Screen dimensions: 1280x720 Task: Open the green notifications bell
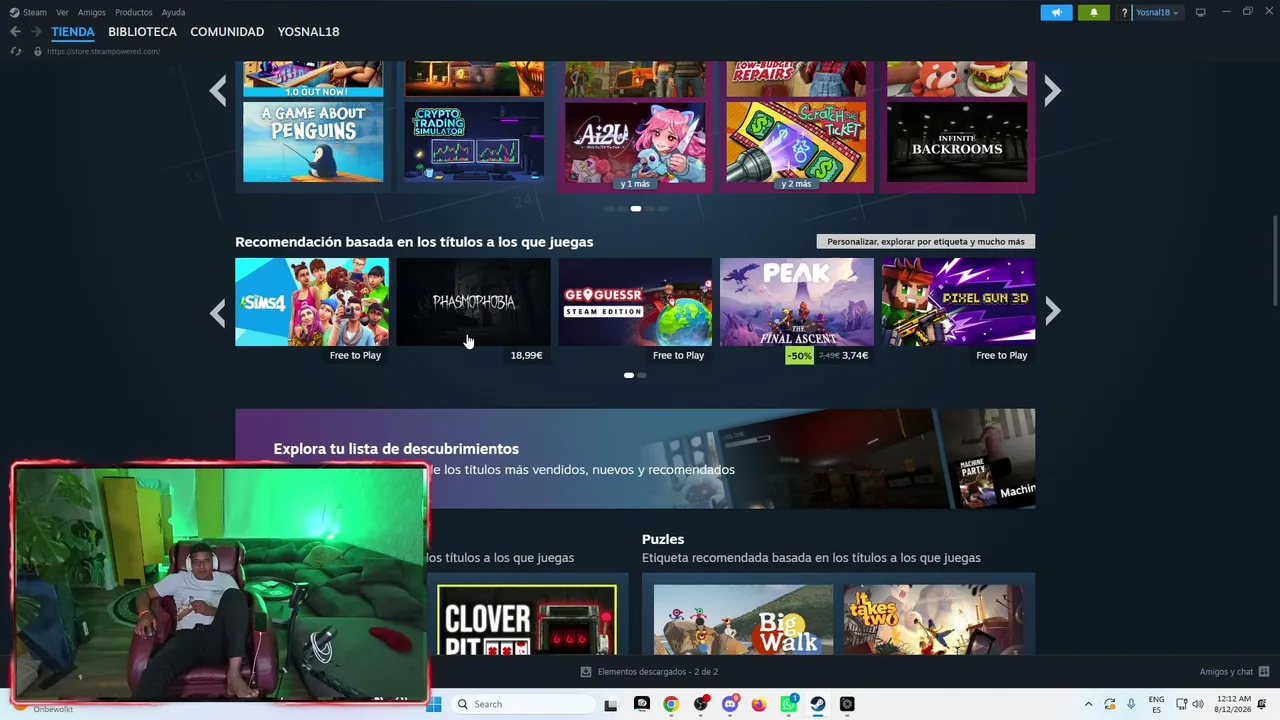1093,12
